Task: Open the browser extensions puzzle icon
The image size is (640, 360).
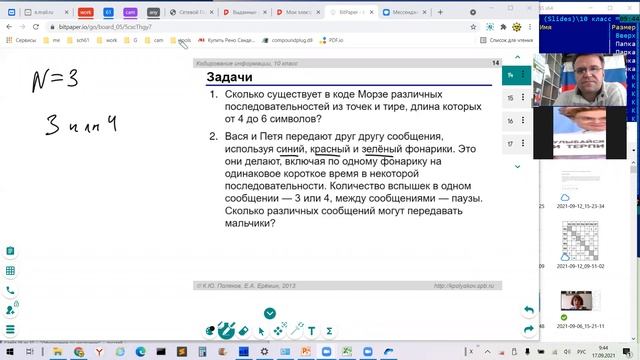Action: [x=503, y=27]
